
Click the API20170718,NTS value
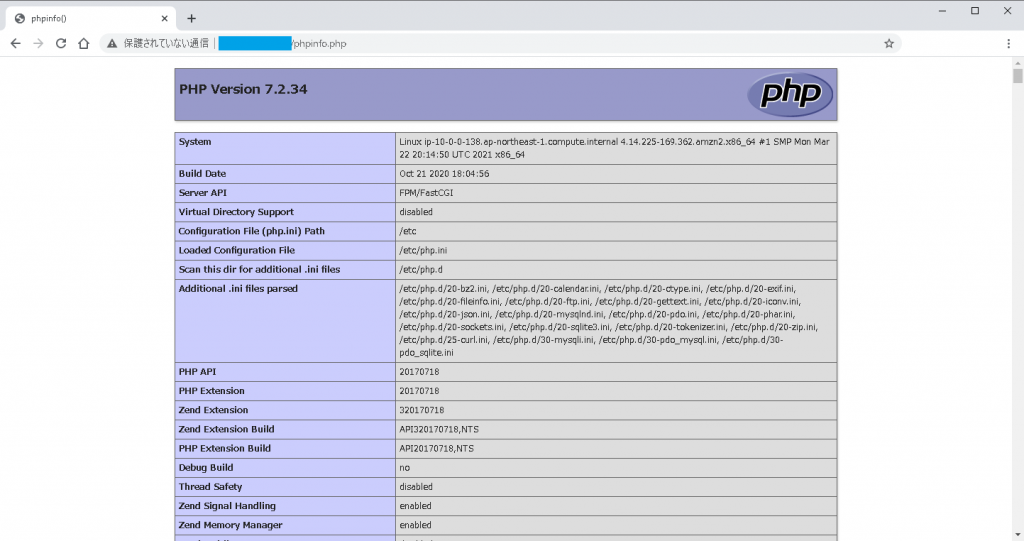coord(436,448)
